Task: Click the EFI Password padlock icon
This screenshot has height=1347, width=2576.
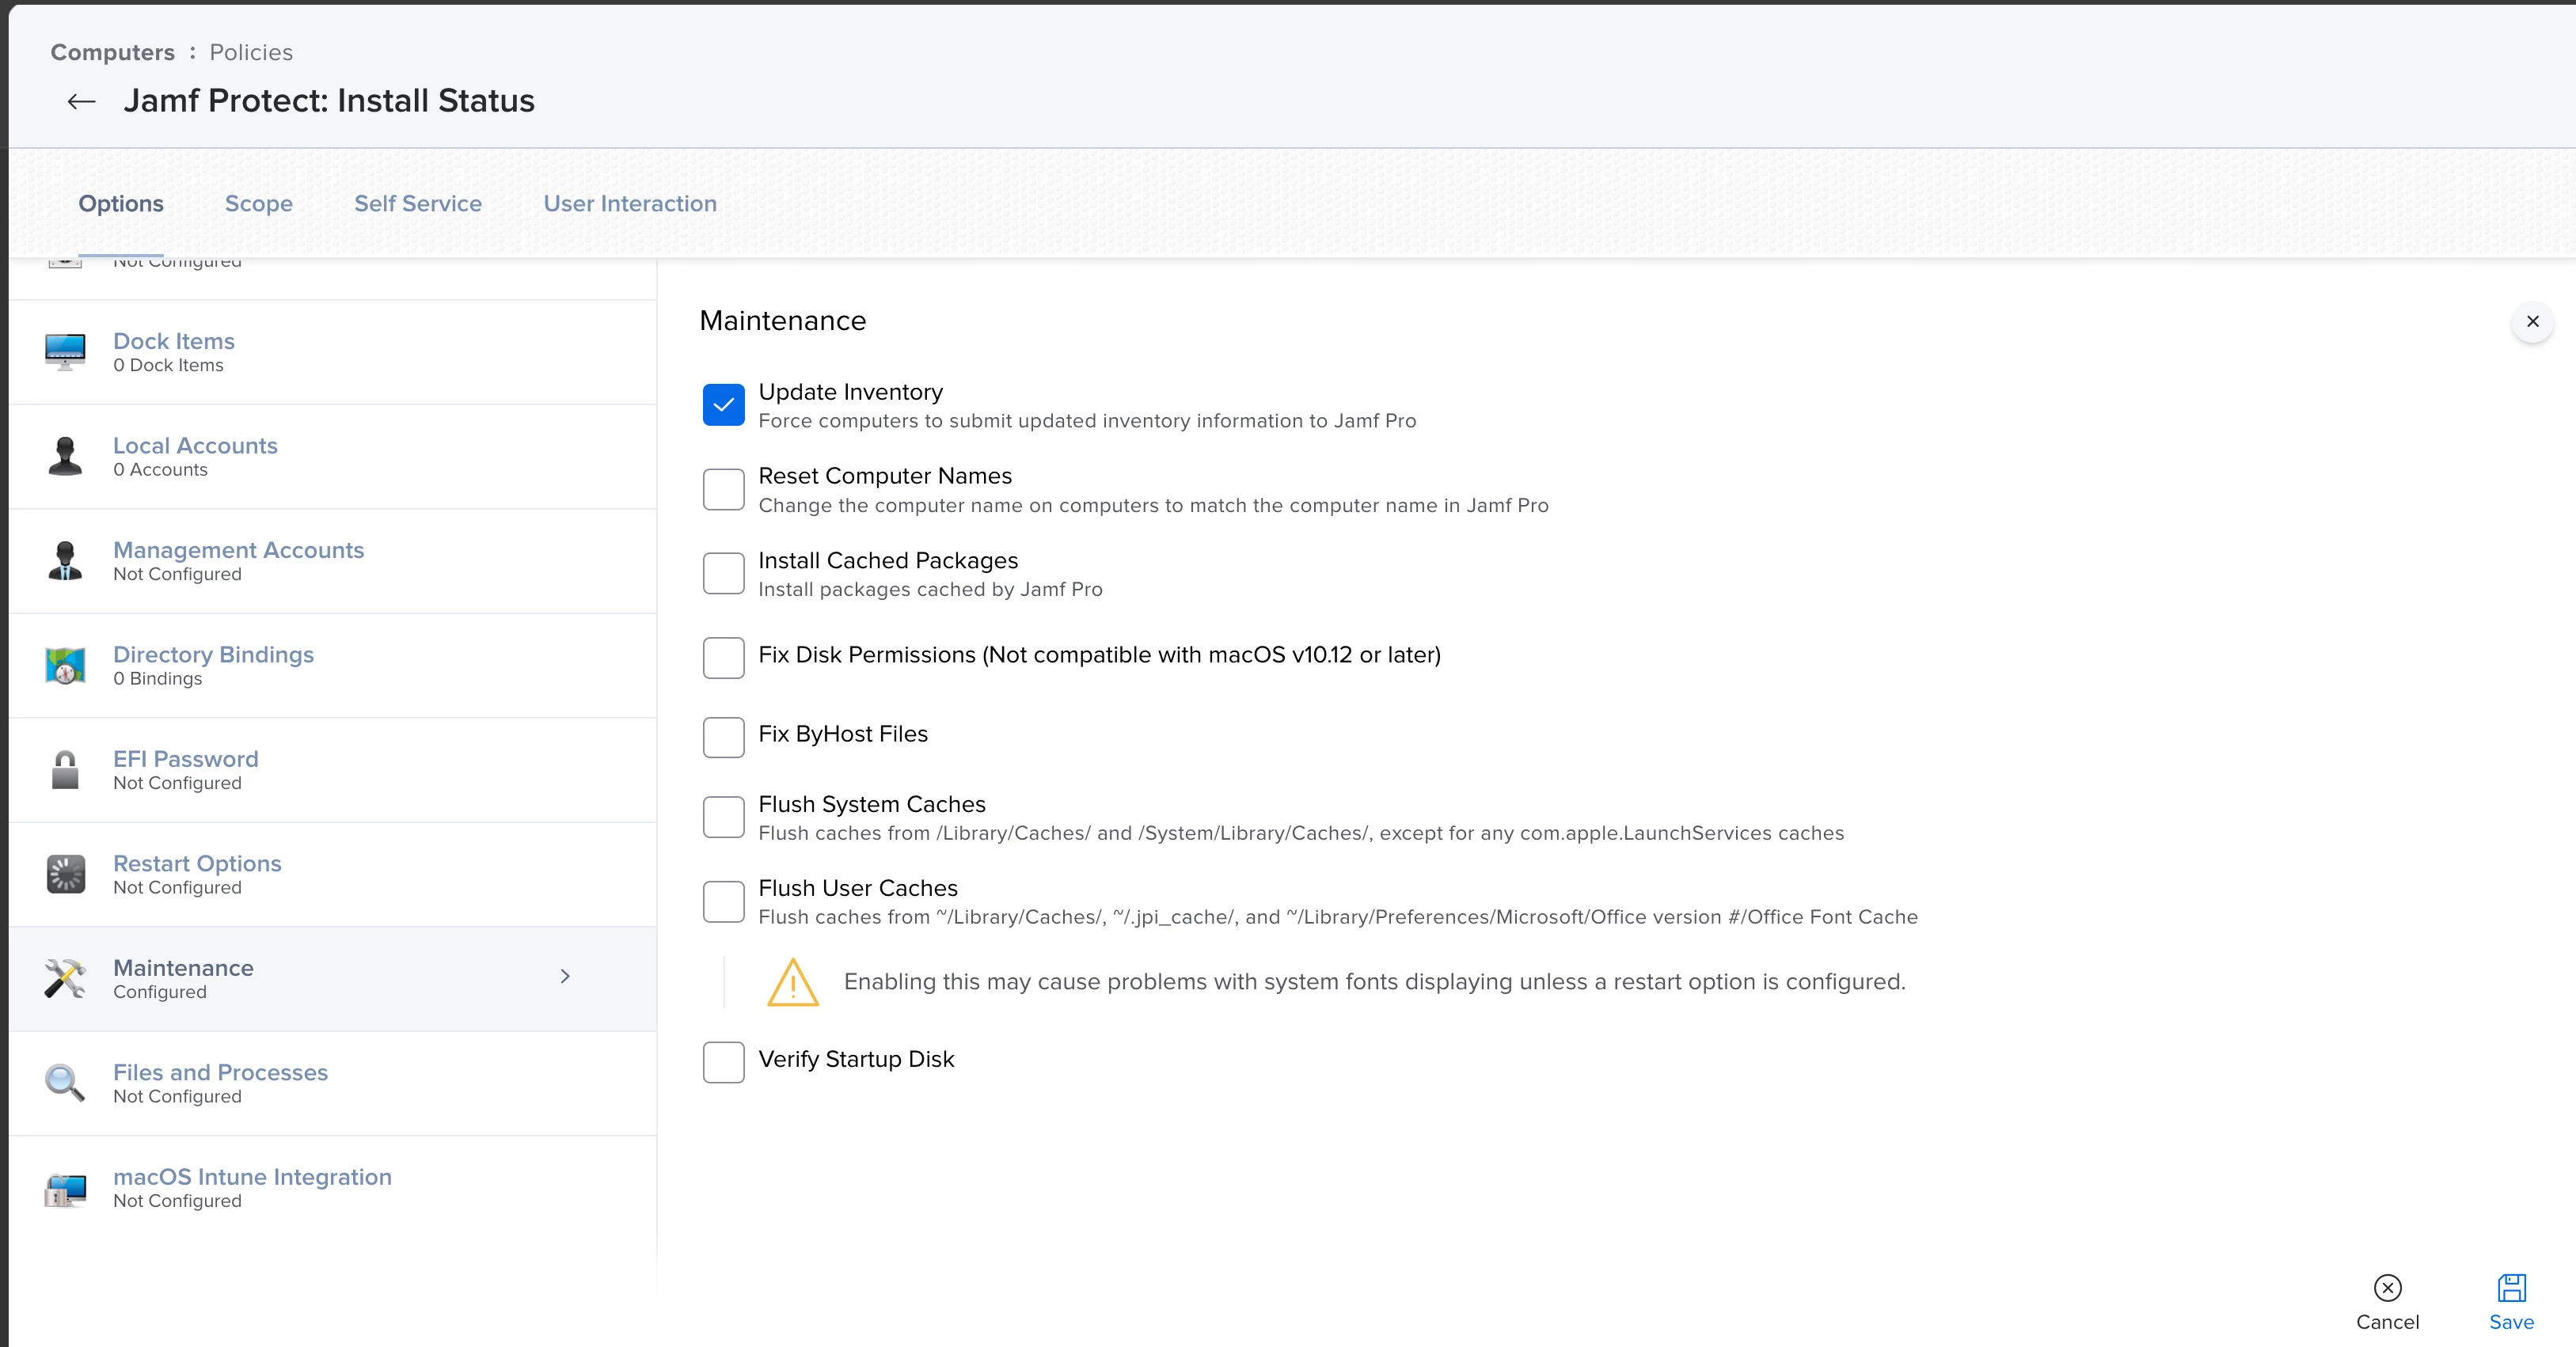Action: (x=65, y=770)
